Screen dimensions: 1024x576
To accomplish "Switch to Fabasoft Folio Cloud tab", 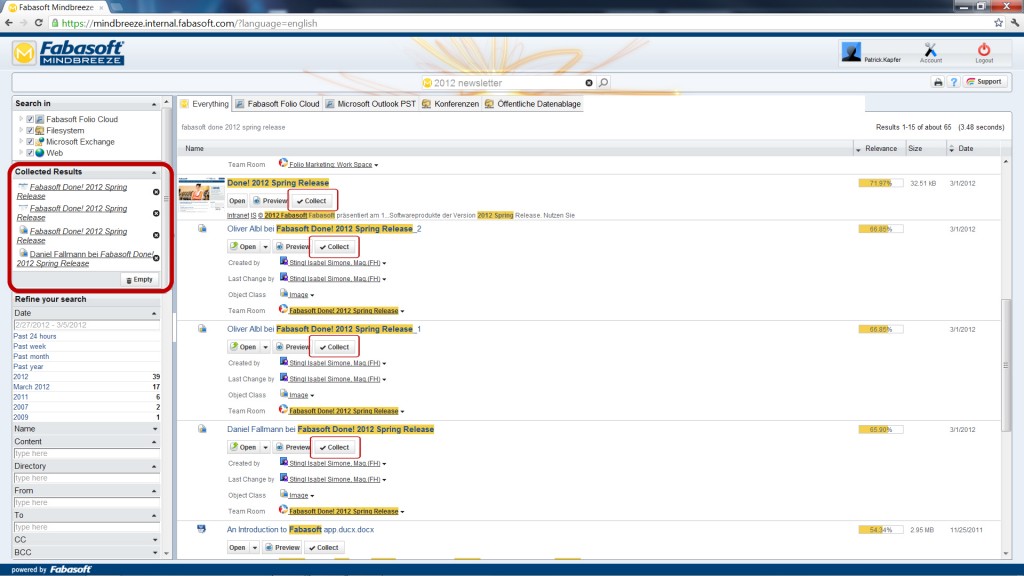I will pyautogui.click(x=278, y=104).
